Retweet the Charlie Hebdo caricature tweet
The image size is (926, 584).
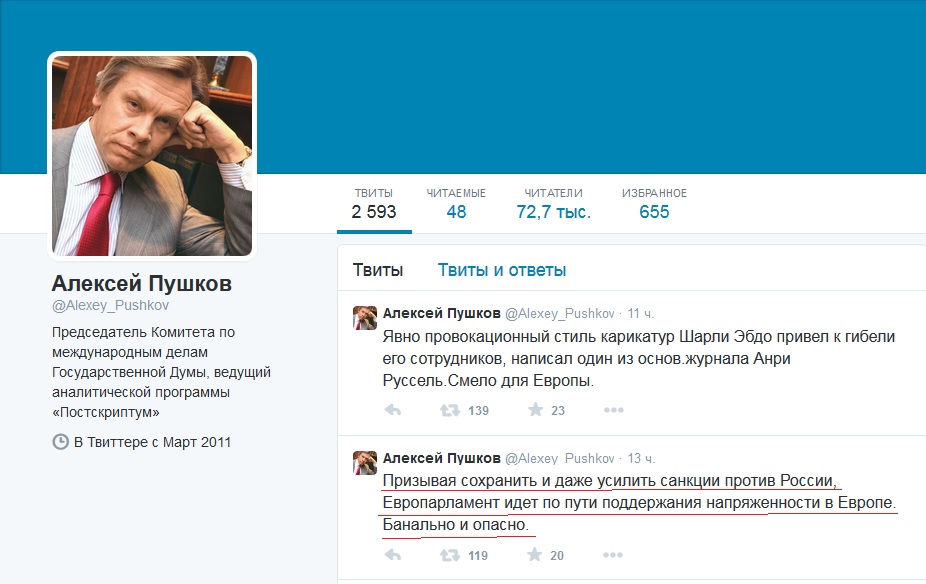pyautogui.click(x=450, y=410)
